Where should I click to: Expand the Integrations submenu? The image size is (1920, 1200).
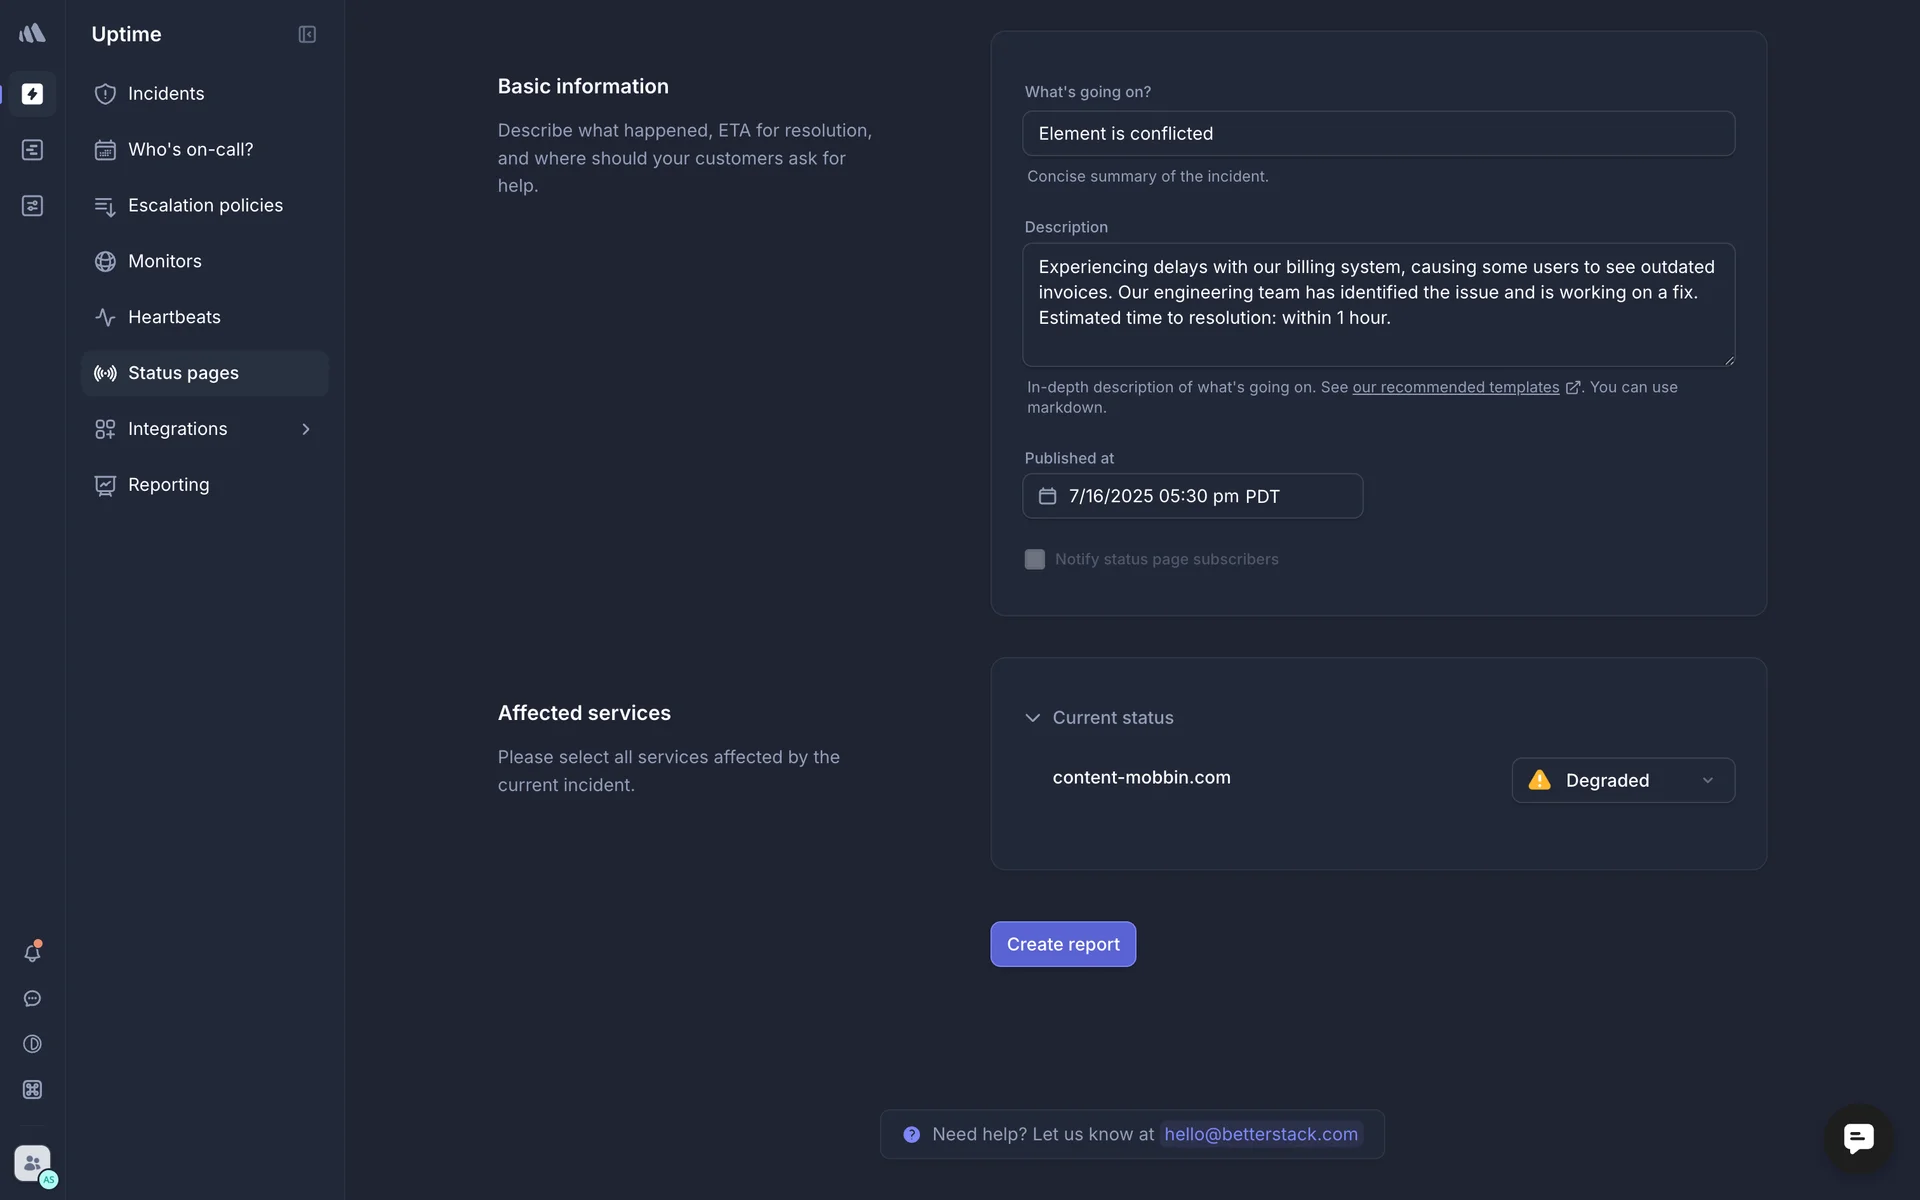[x=306, y=429]
